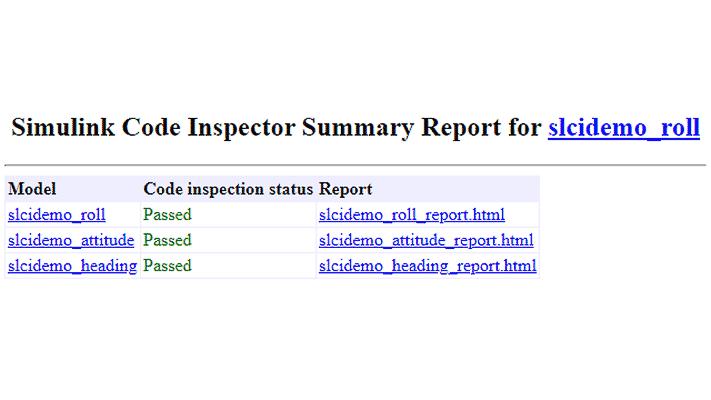Select Passed status in the slcidemo_attitude row
This screenshot has height=400, width=711.
167,241
